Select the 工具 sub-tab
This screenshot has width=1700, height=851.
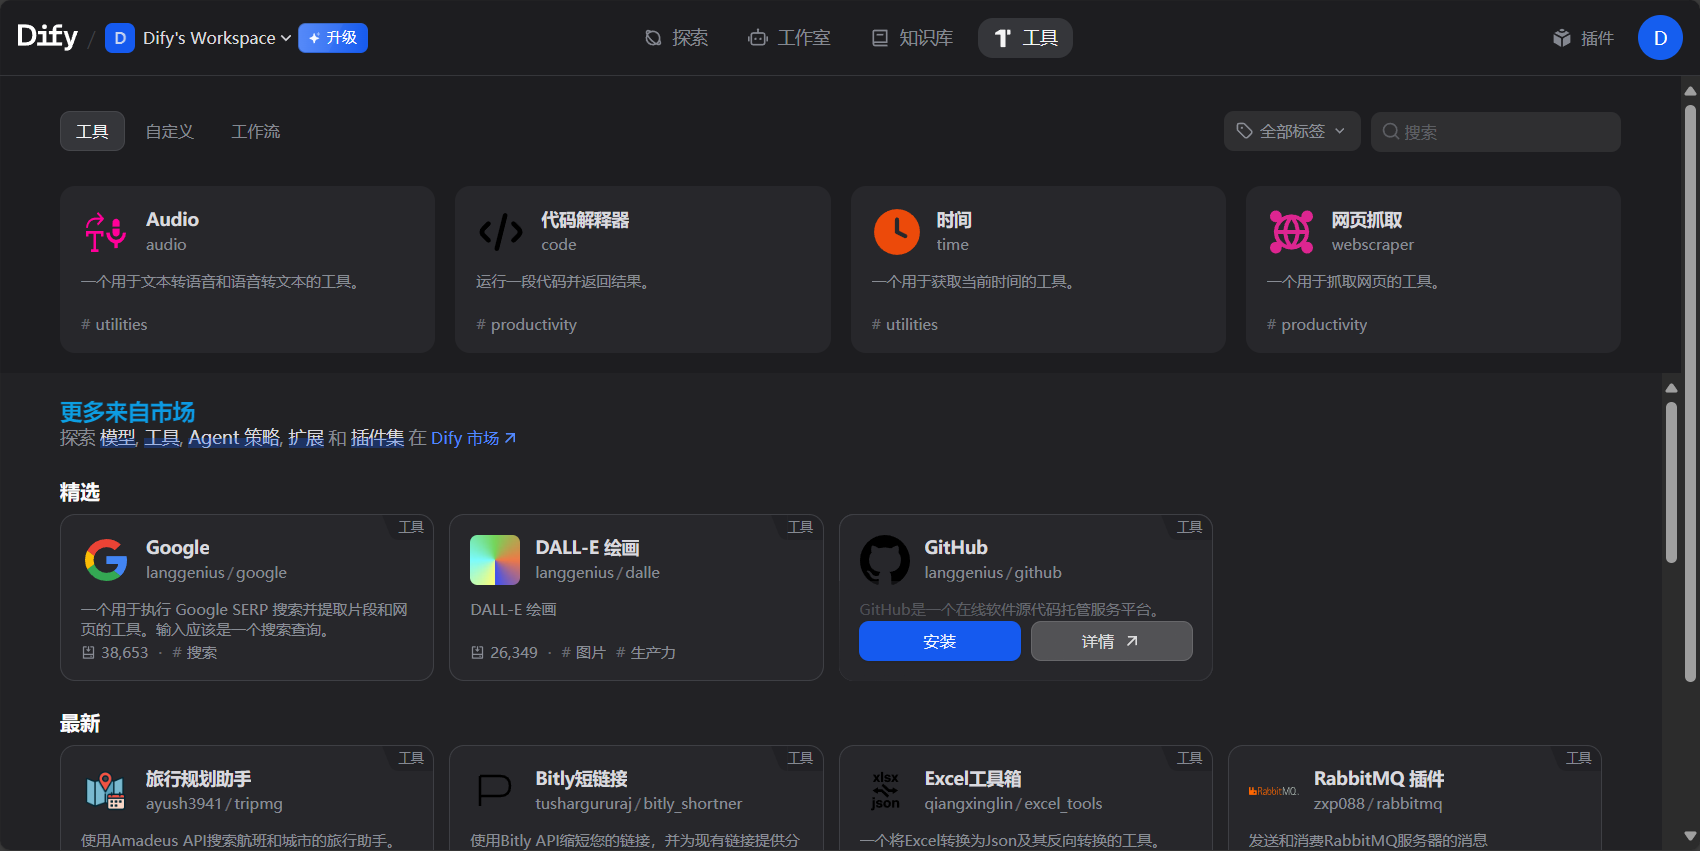tap(92, 131)
